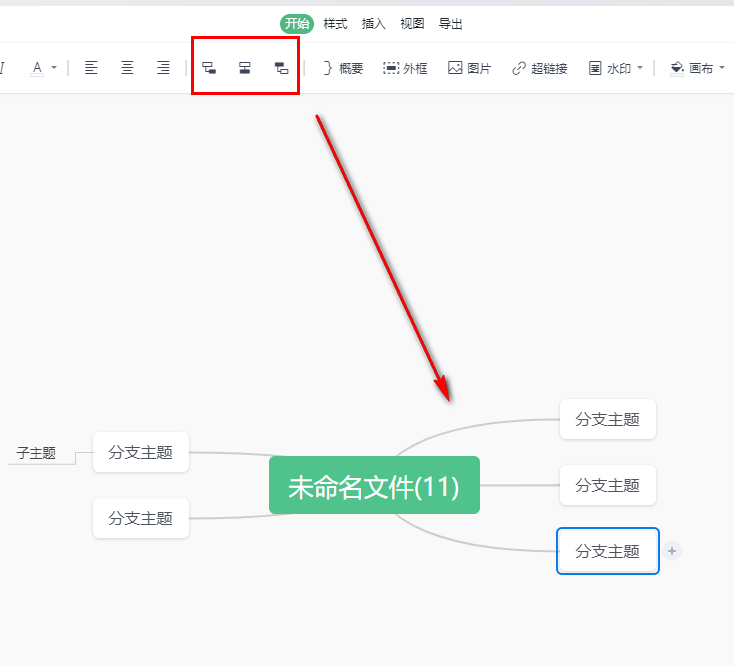Switch to the 样式 tab

(x=335, y=23)
